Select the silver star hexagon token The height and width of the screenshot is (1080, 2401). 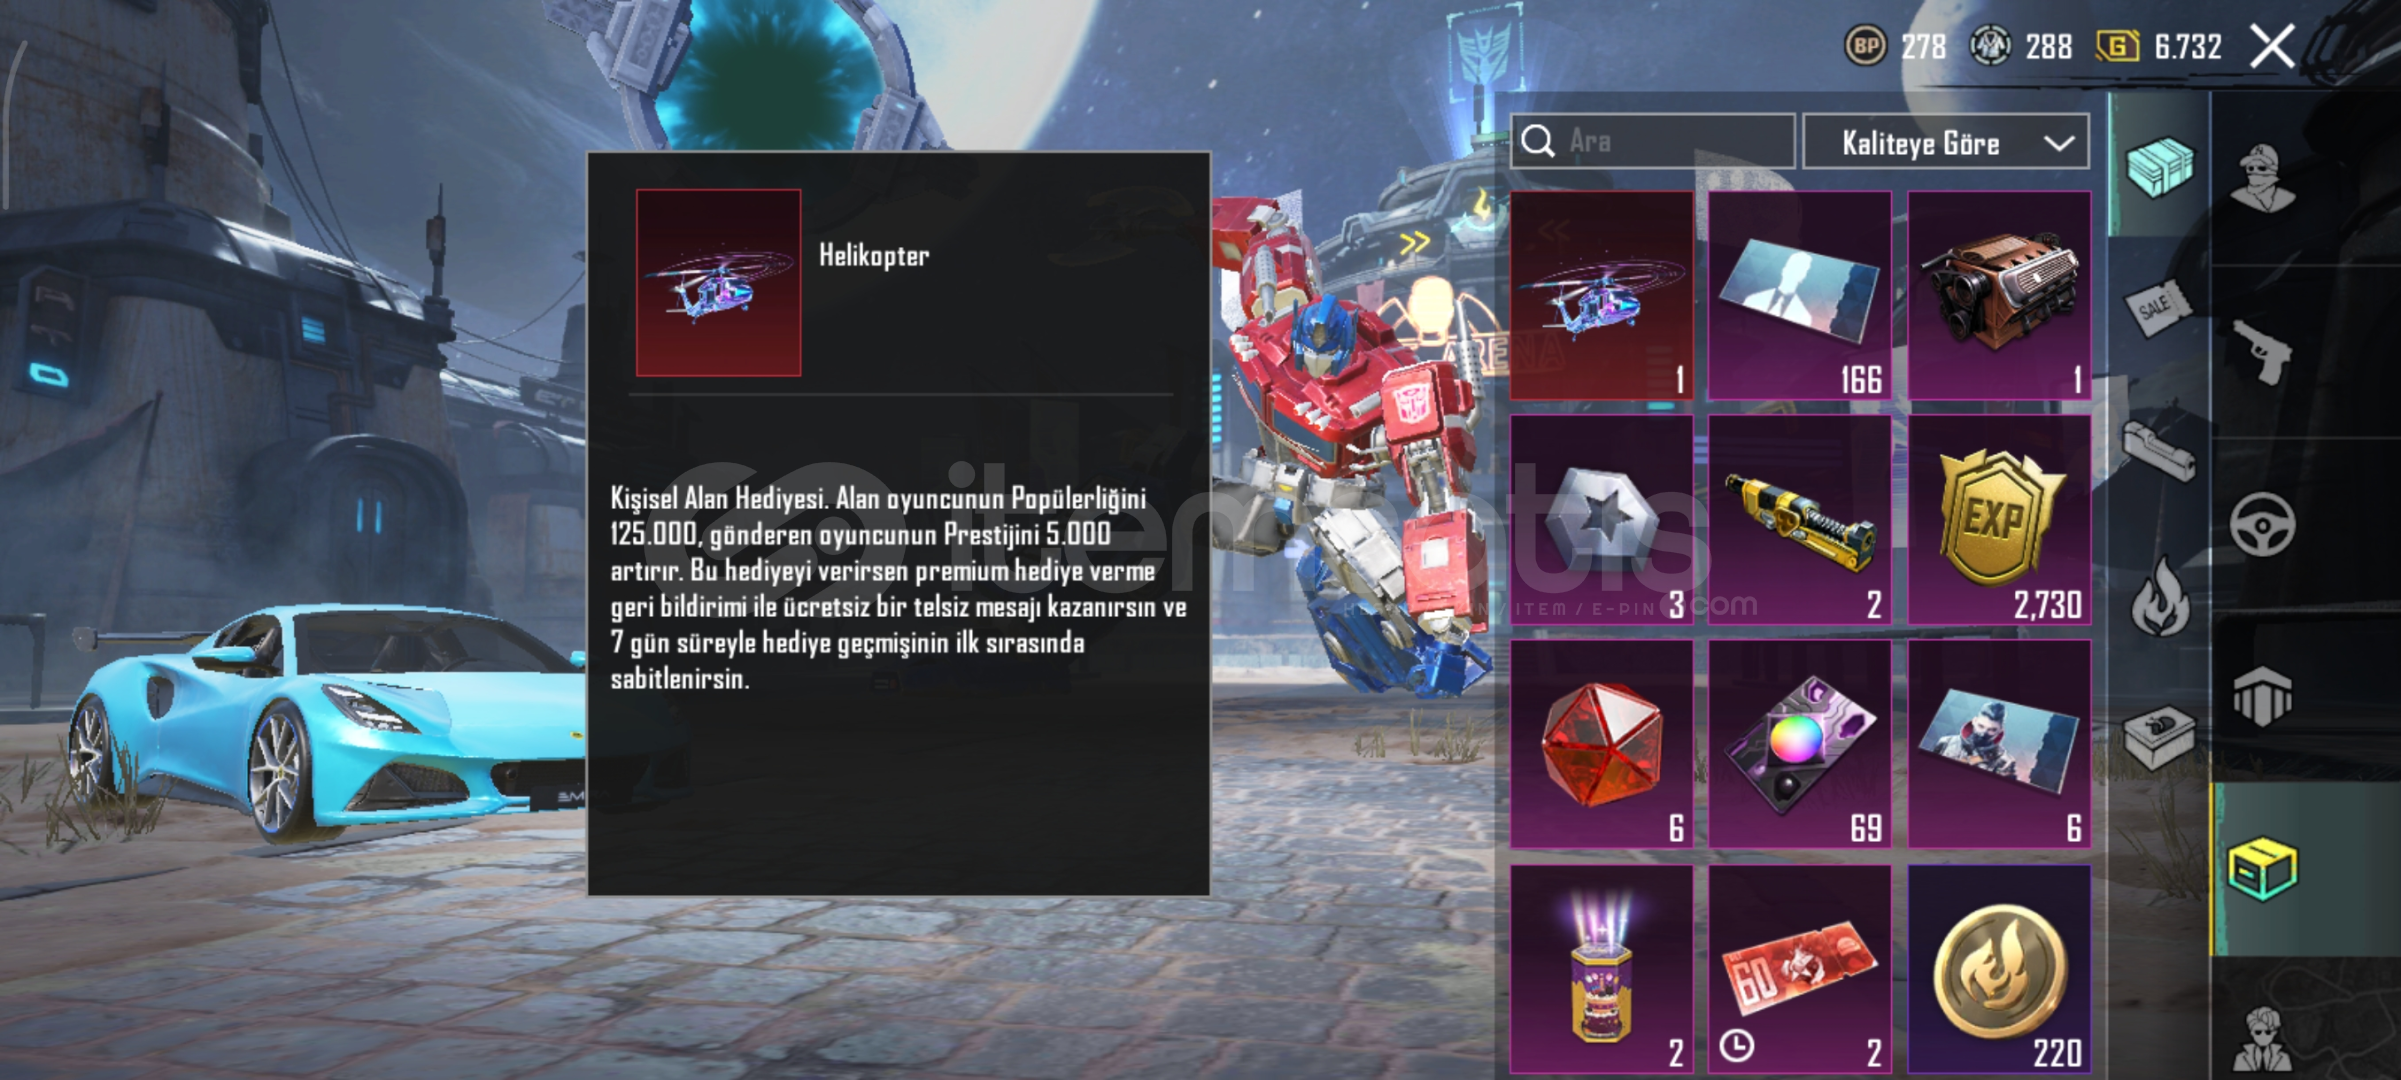pos(1601,520)
